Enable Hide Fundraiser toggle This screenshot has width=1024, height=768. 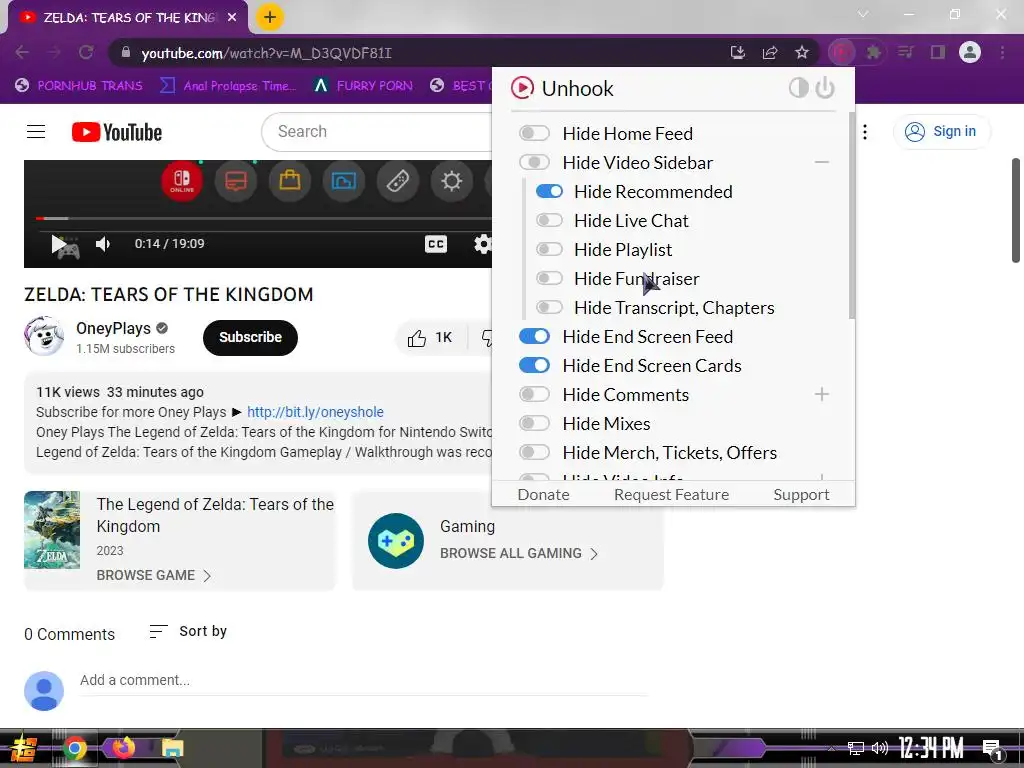click(549, 278)
